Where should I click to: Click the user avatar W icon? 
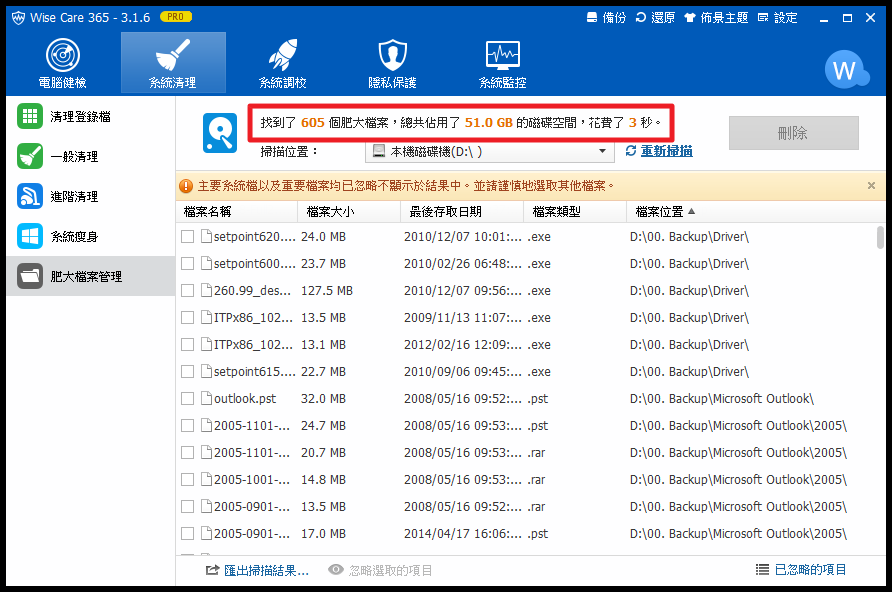[845, 70]
